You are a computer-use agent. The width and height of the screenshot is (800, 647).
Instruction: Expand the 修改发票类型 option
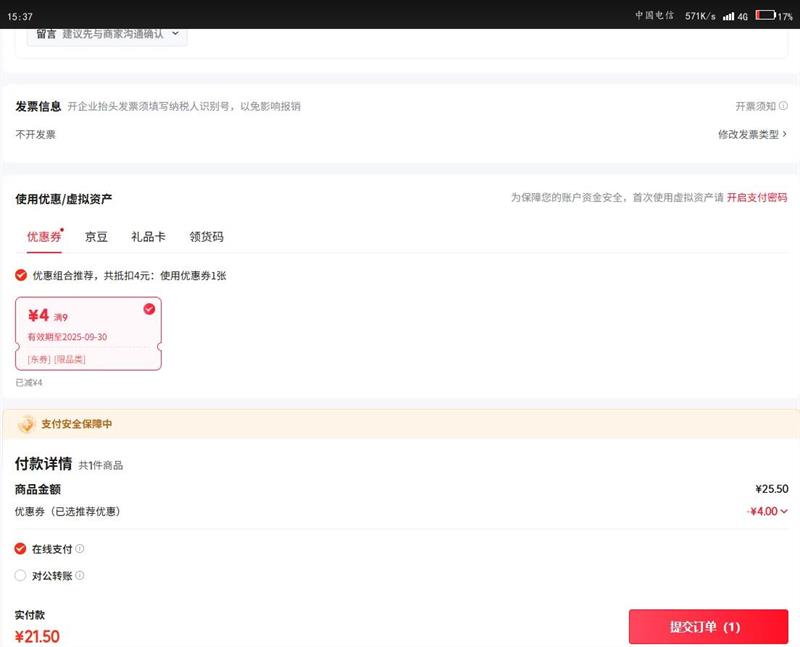point(752,134)
